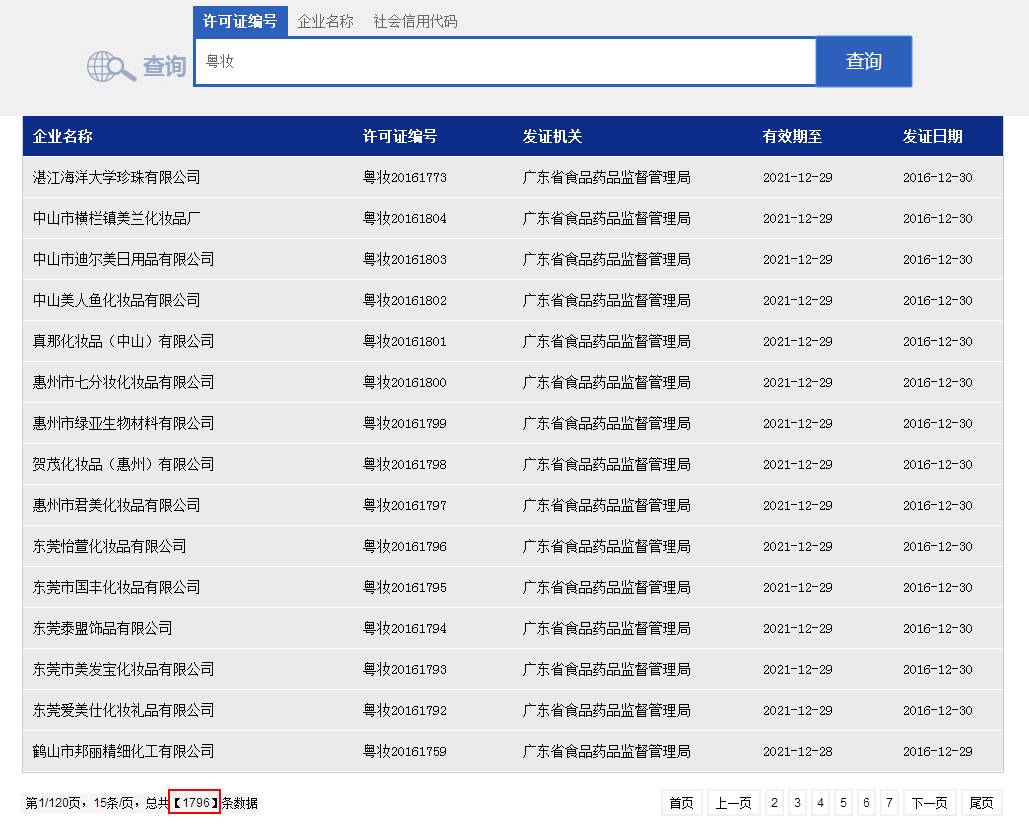Click the 企业名称 column header
This screenshot has width=1029, height=830.
point(62,136)
